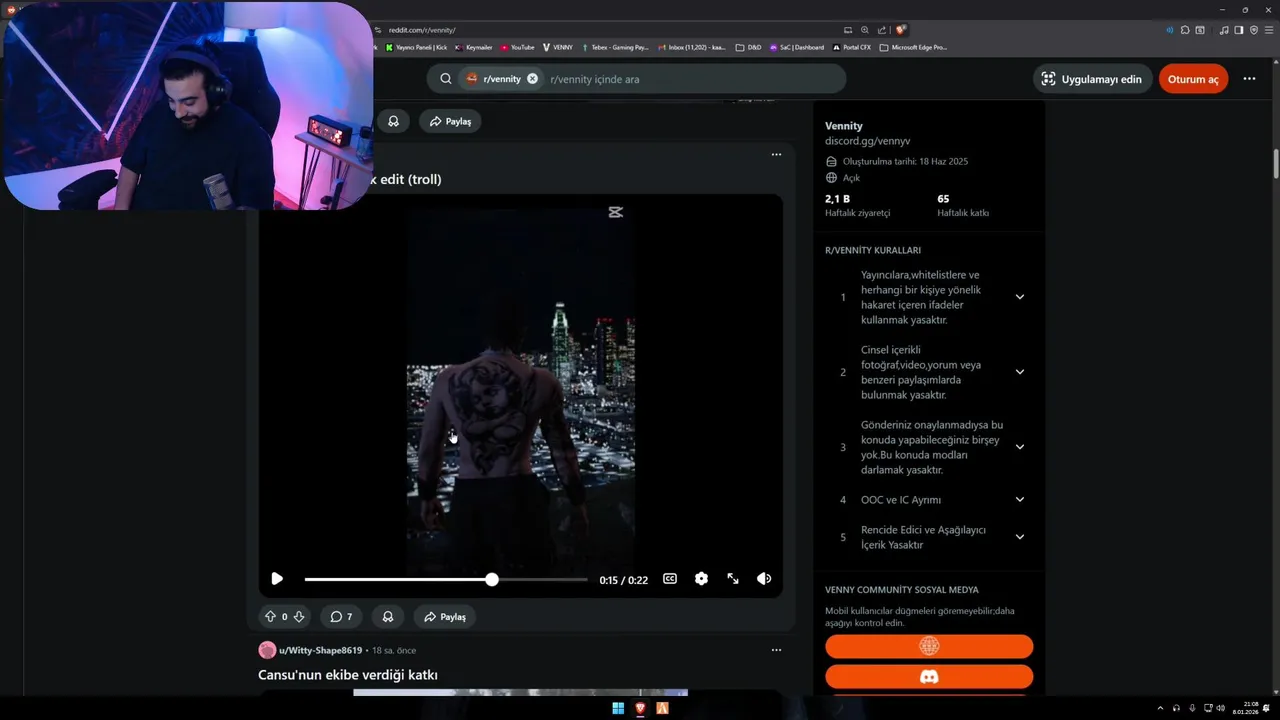Remove the r/vennity search filter chip
This screenshot has width=1280, height=720.
coord(532,78)
